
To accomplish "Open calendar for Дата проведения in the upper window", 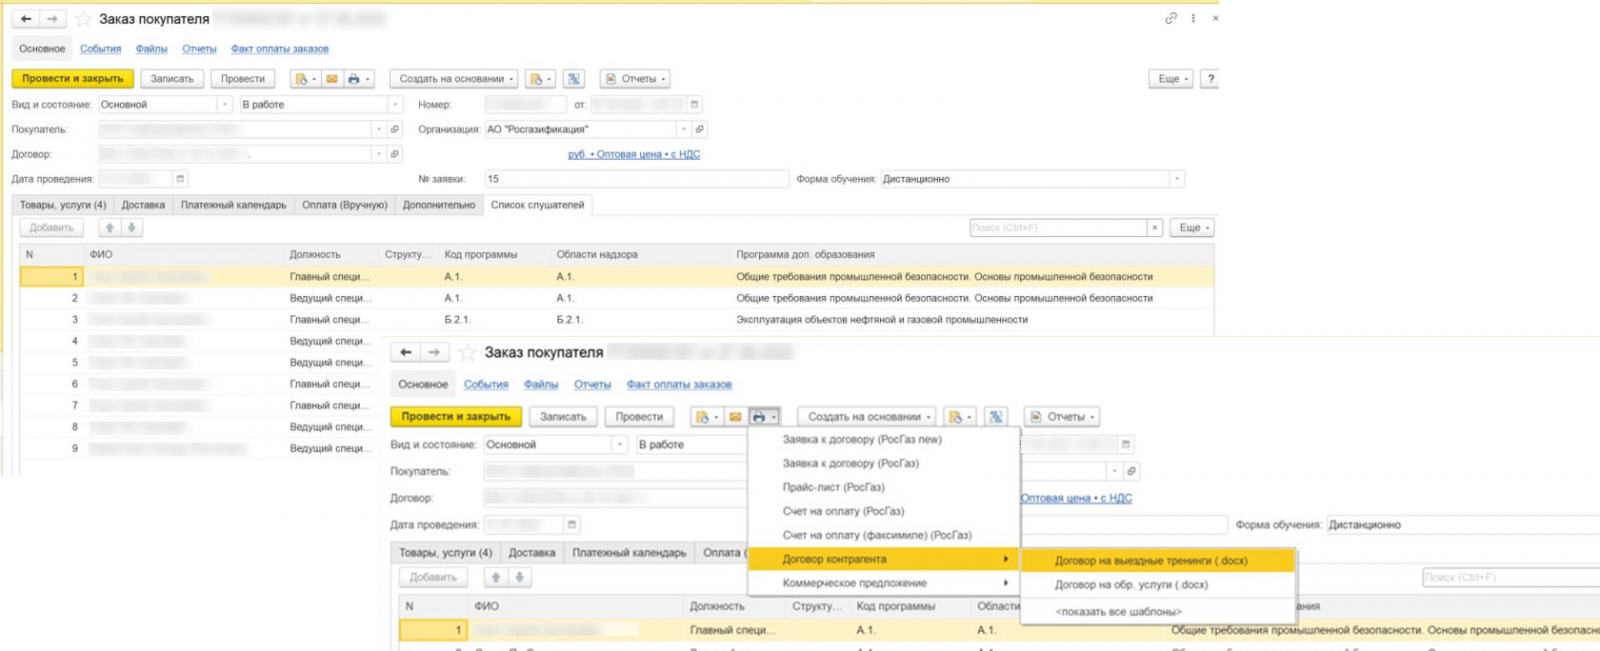I will pos(180,179).
